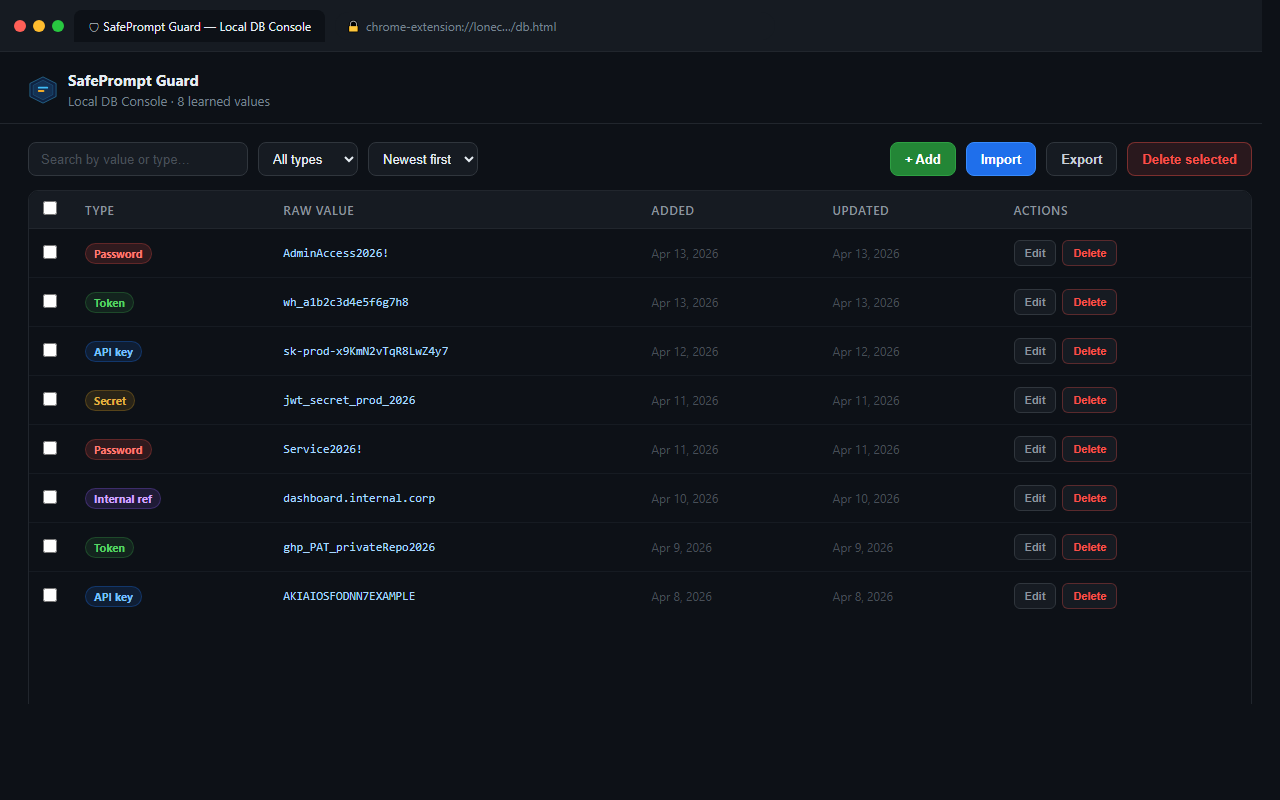
Task: Click Delete selected button
Action: [1189, 159]
